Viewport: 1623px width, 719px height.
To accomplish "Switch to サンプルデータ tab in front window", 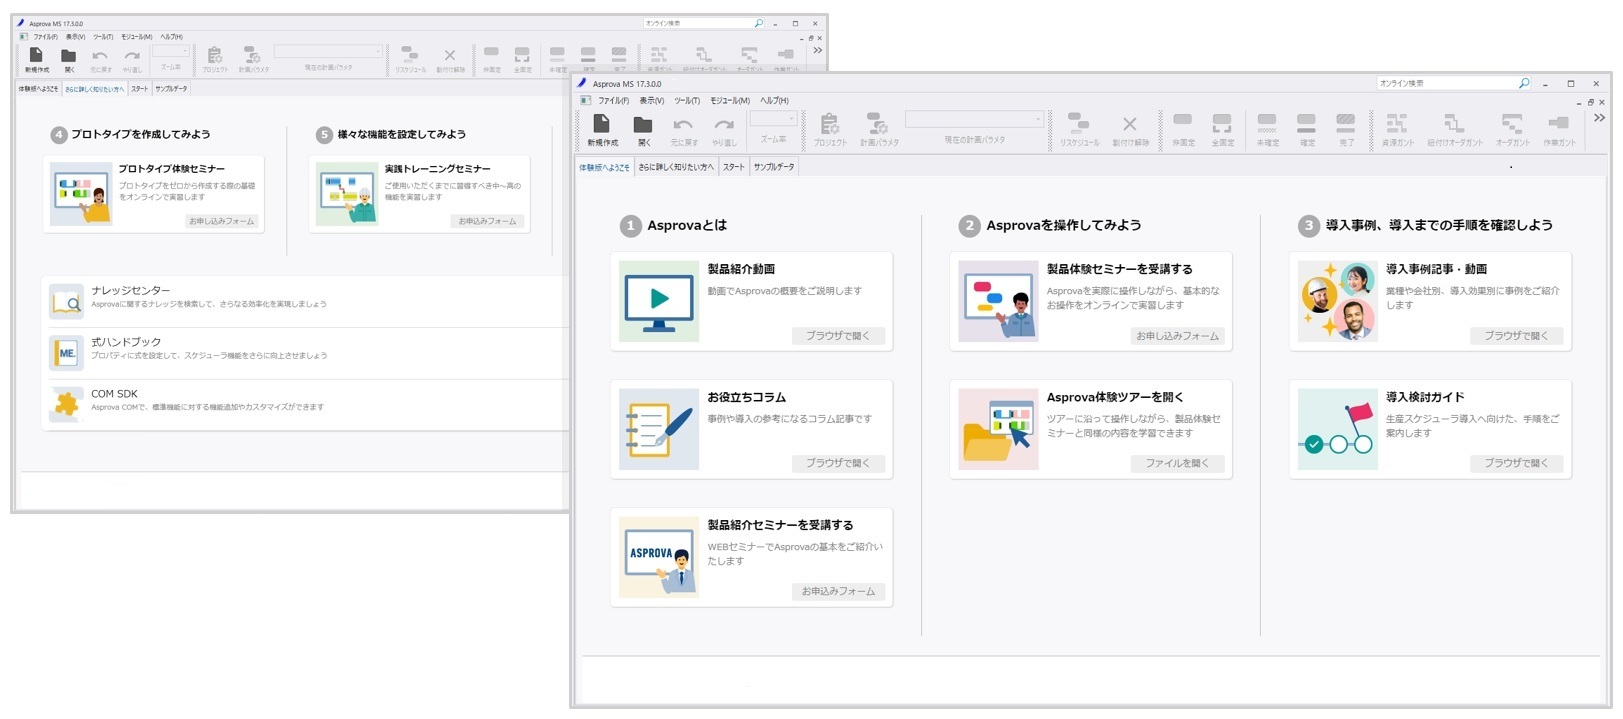I will point(773,167).
